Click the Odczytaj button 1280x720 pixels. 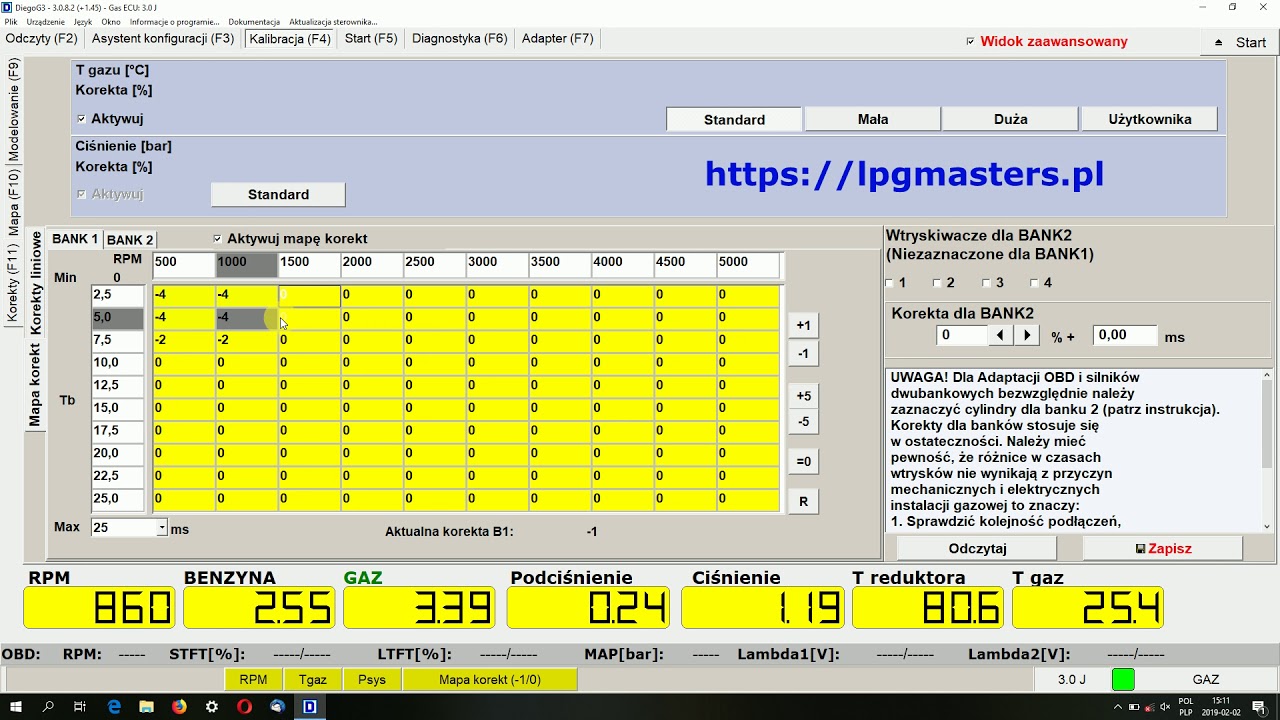[977, 548]
